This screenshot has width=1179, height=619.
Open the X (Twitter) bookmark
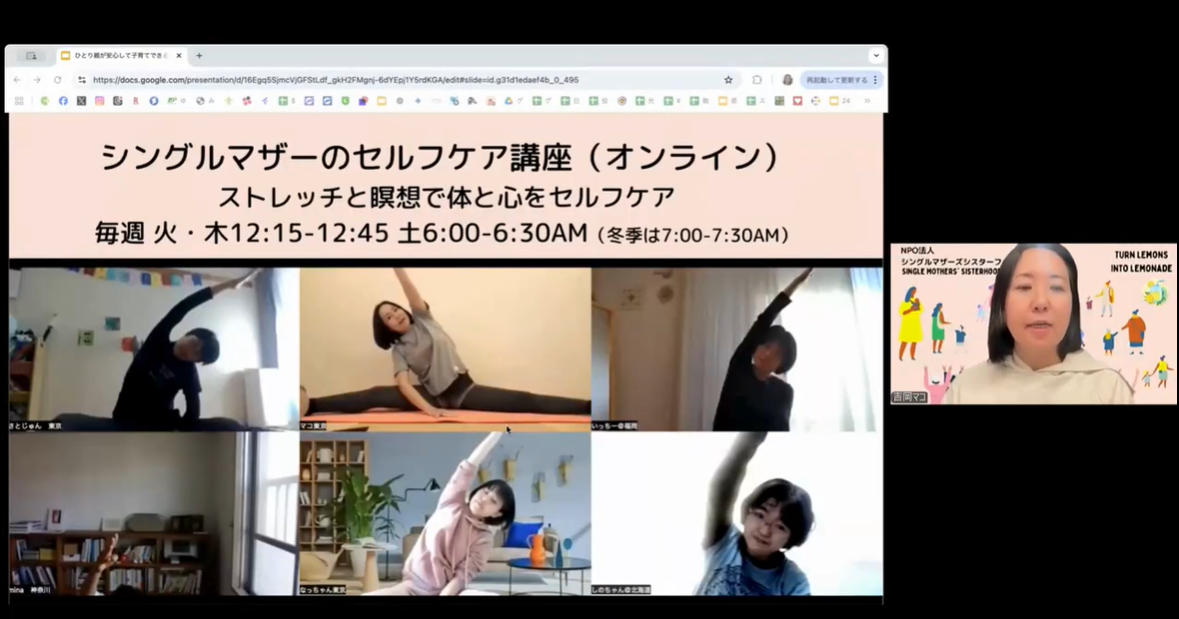tap(81, 101)
